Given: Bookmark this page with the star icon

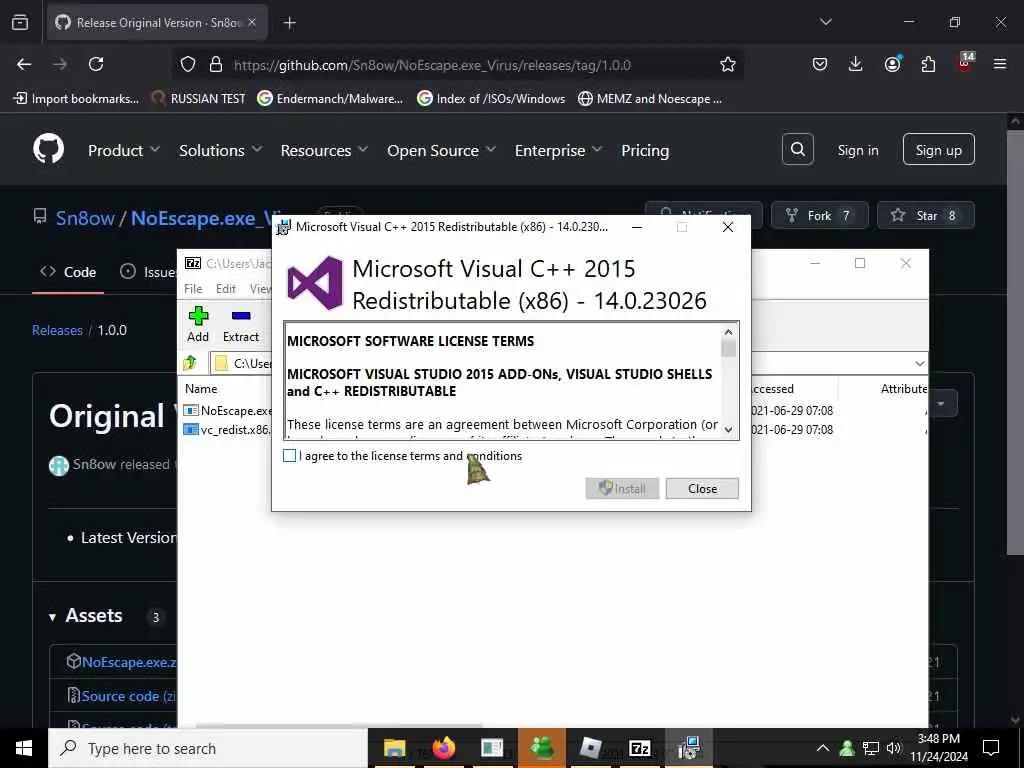Looking at the screenshot, I should [728, 64].
